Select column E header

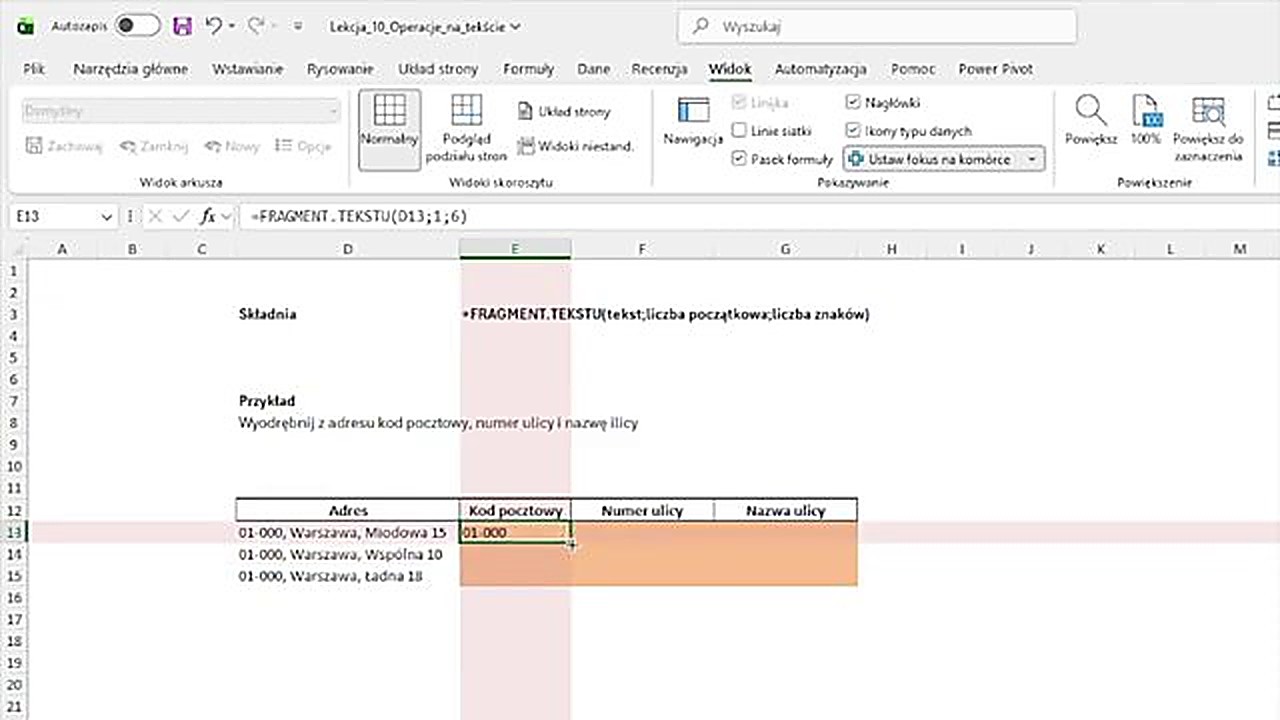pyautogui.click(x=515, y=249)
